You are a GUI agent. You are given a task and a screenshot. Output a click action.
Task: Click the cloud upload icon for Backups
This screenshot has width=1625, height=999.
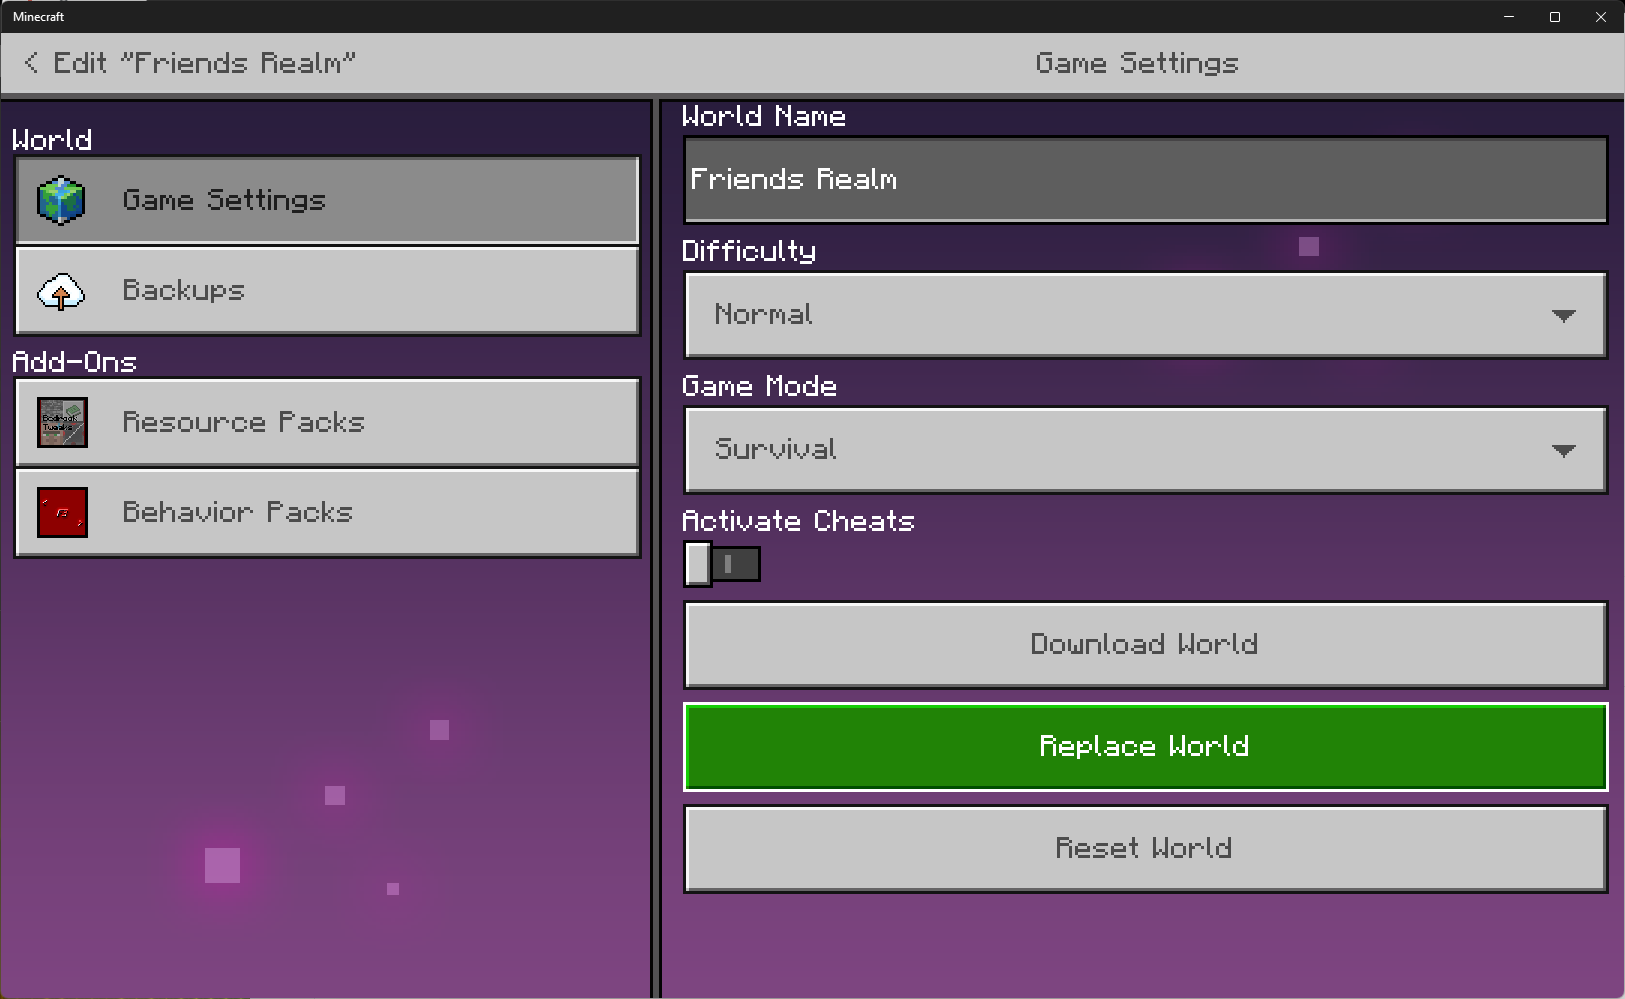[61, 291]
